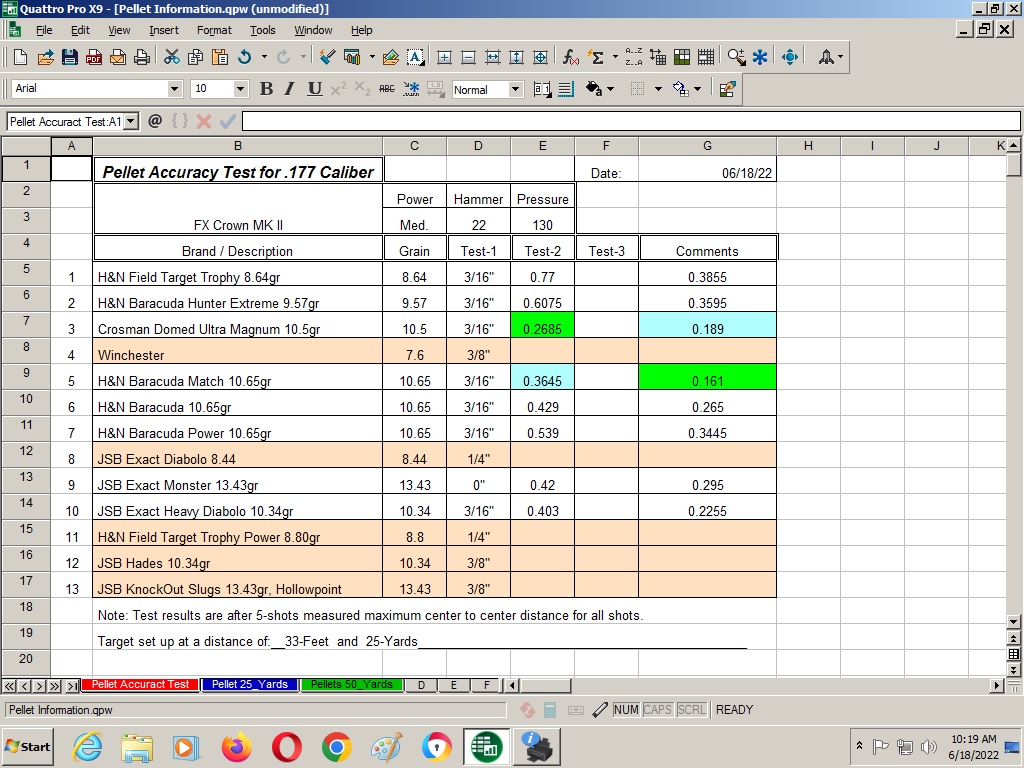Screen dimensions: 1024x768
Task: Cut selection with the scissors icon
Action: 172,57
